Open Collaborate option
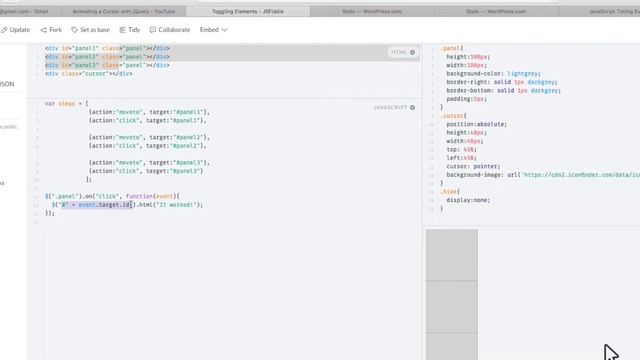 (x=170, y=30)
